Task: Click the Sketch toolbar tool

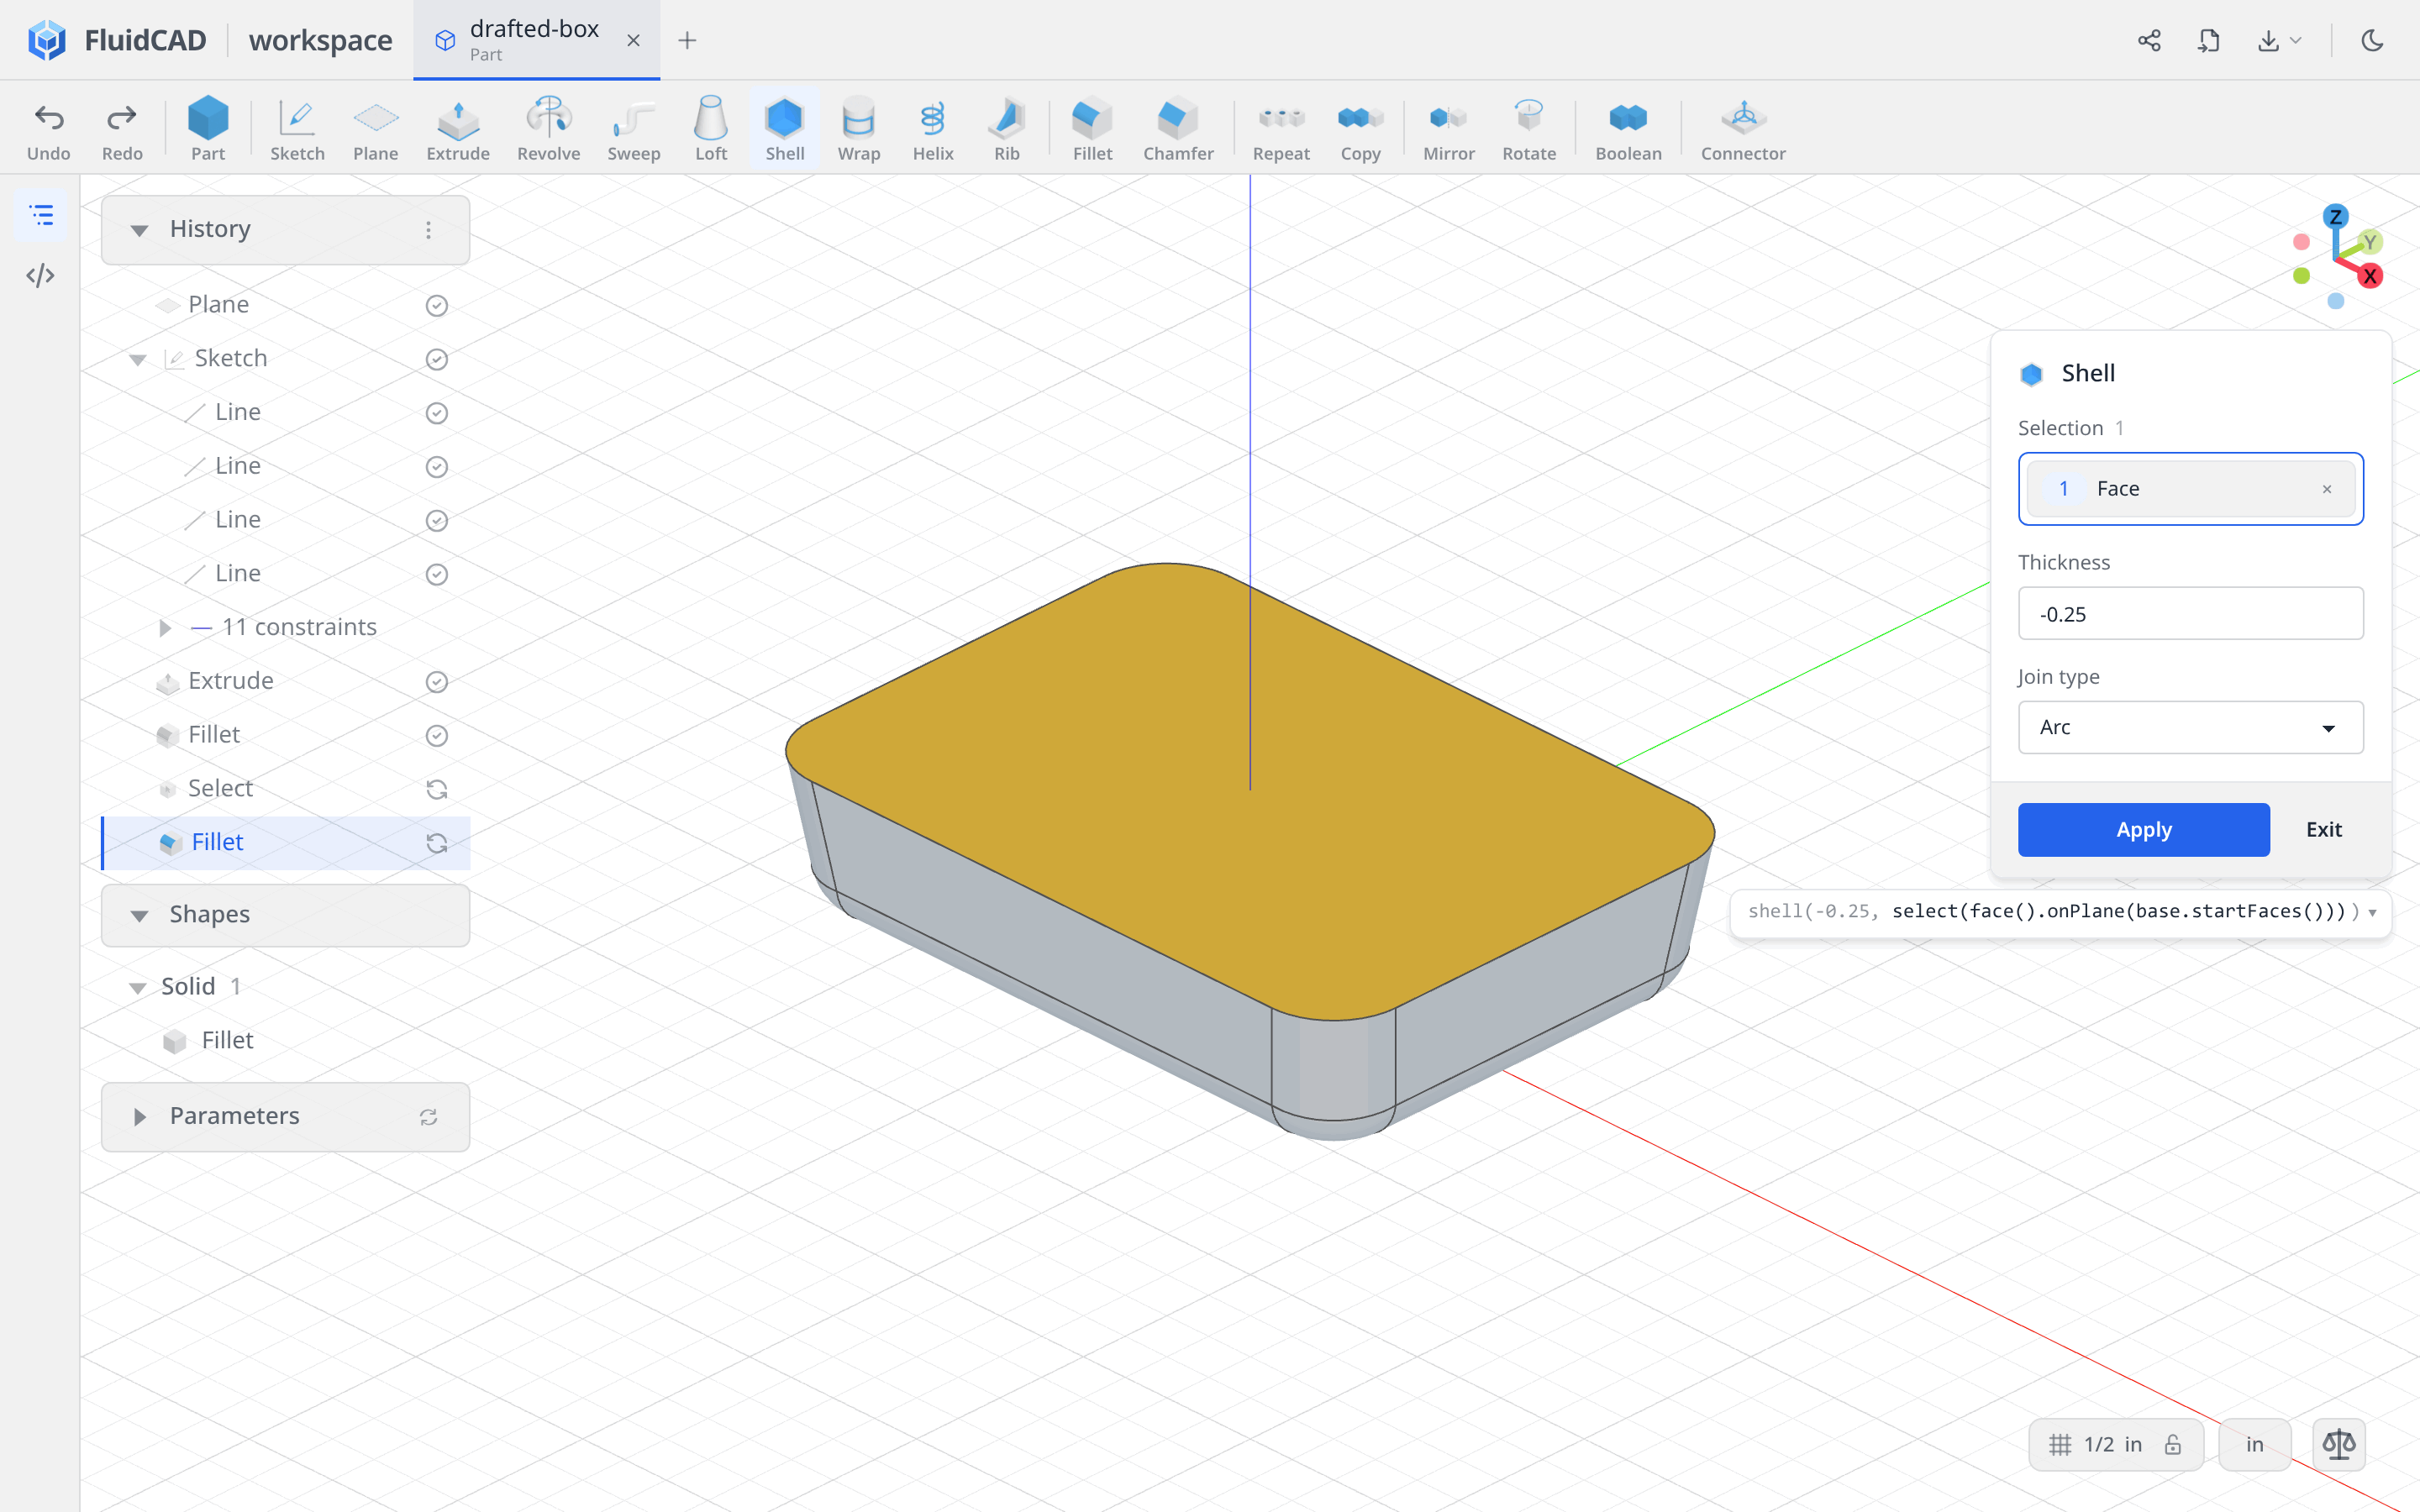Action: (x=297, y=129)
